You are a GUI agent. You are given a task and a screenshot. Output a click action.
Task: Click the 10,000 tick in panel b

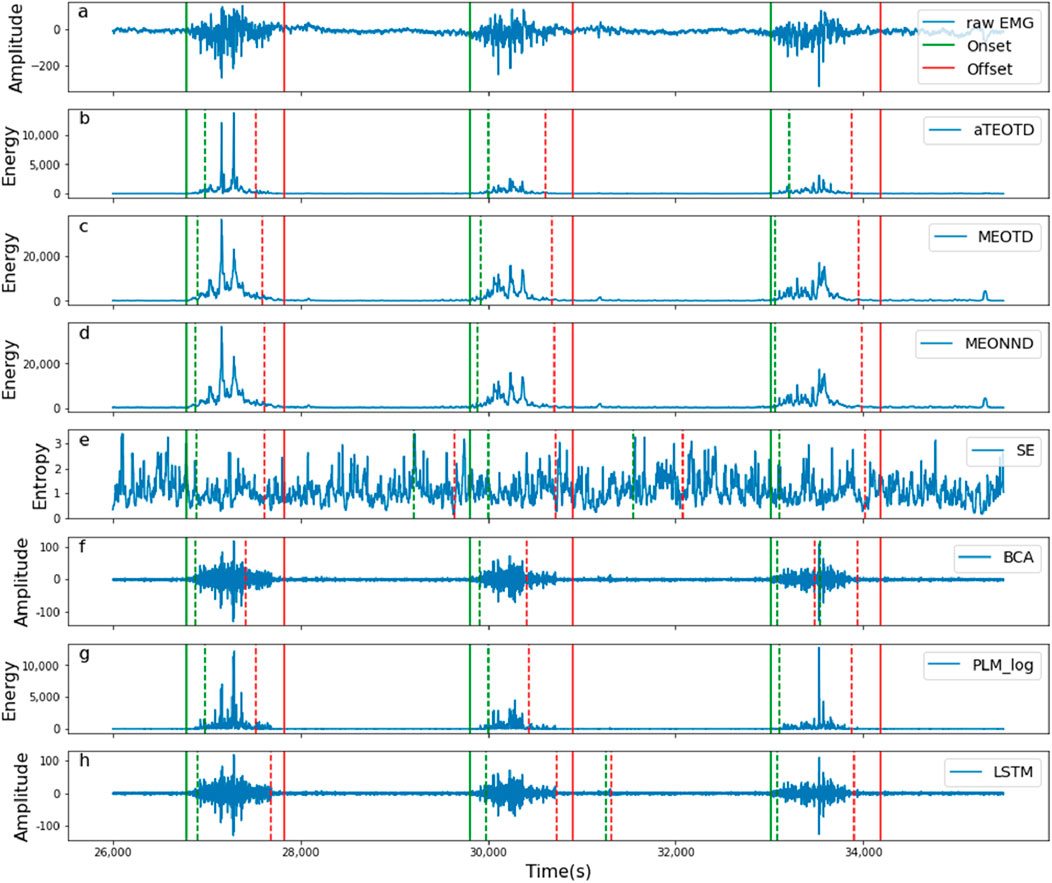click(x=42, y=136)
